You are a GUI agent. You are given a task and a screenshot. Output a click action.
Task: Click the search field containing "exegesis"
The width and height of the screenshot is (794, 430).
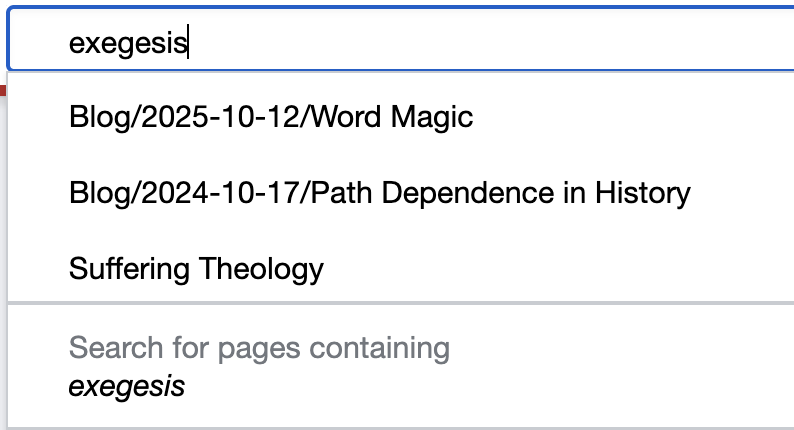click(400, 43)
